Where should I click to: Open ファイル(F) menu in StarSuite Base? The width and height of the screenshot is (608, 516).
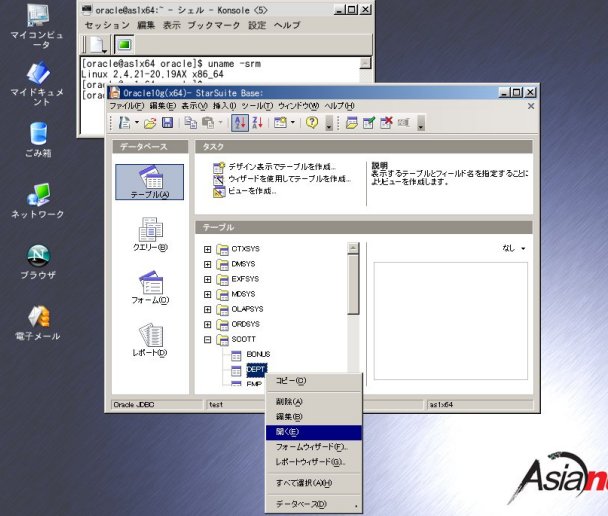click(126, 106)
